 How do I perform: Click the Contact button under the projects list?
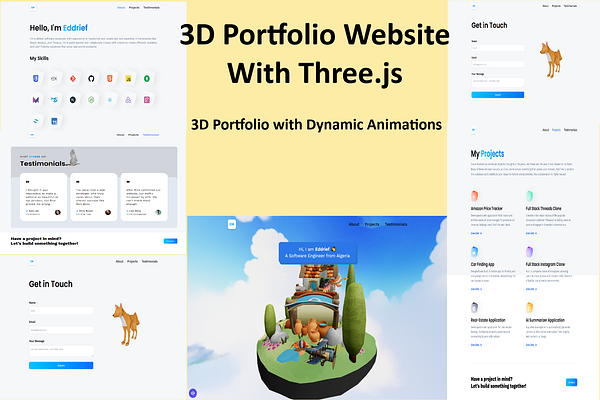click(571, 382)
